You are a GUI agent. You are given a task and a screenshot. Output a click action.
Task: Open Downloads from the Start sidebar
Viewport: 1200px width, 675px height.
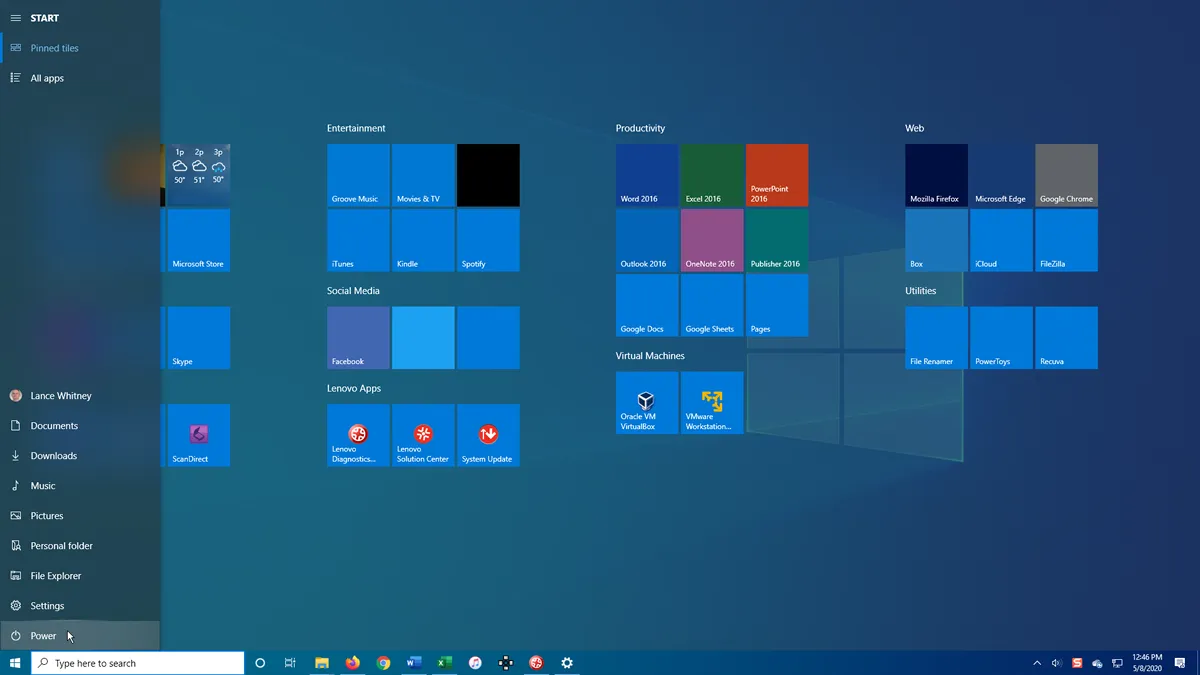click(80, 456)
